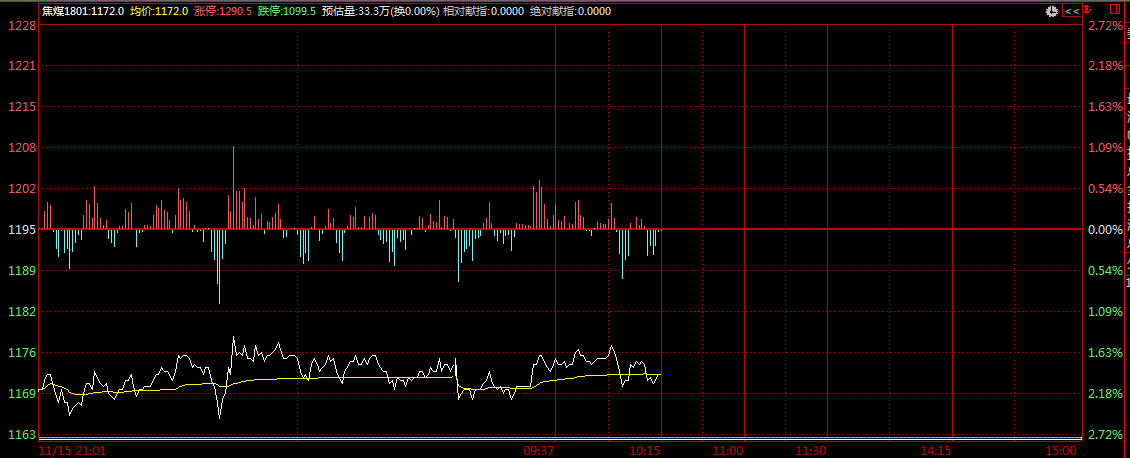1130x458 pixels.
Task: Click the red down-arrow icon in the top-right corner
Action: [x=1087, y=9]
